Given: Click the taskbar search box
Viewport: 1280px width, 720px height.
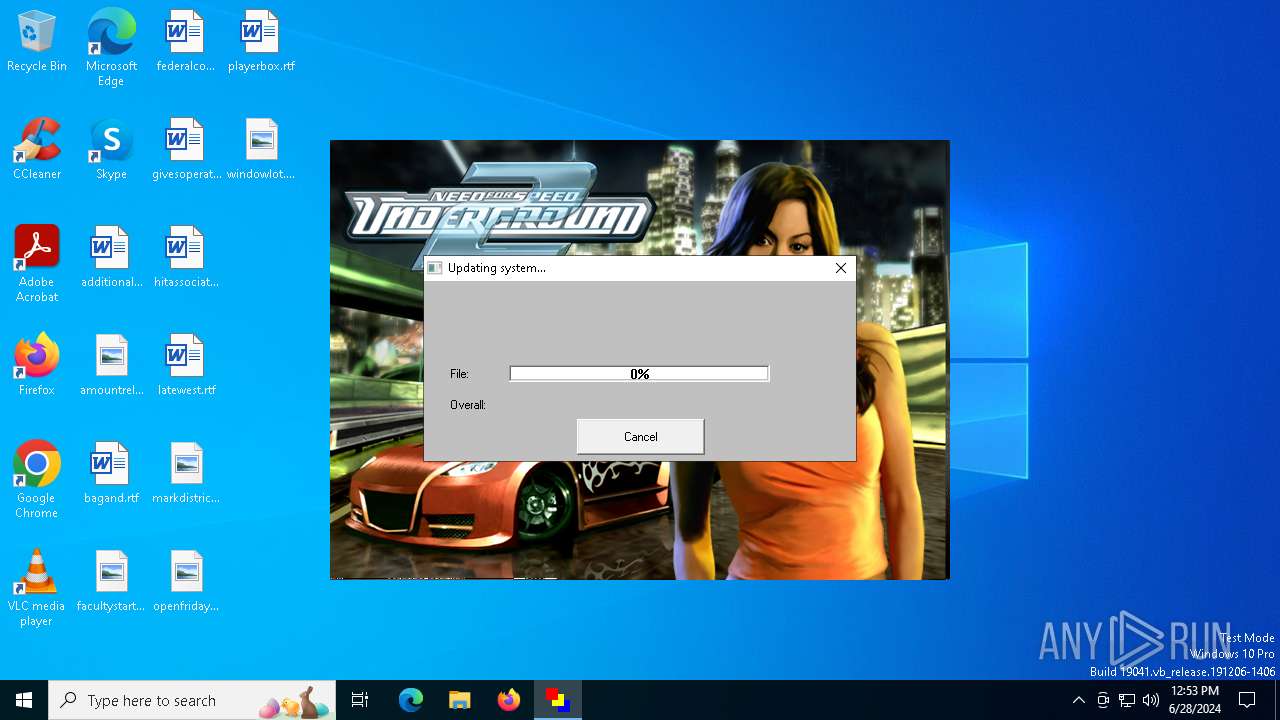Looking at the screenshot, I should [x=192, y=700].
